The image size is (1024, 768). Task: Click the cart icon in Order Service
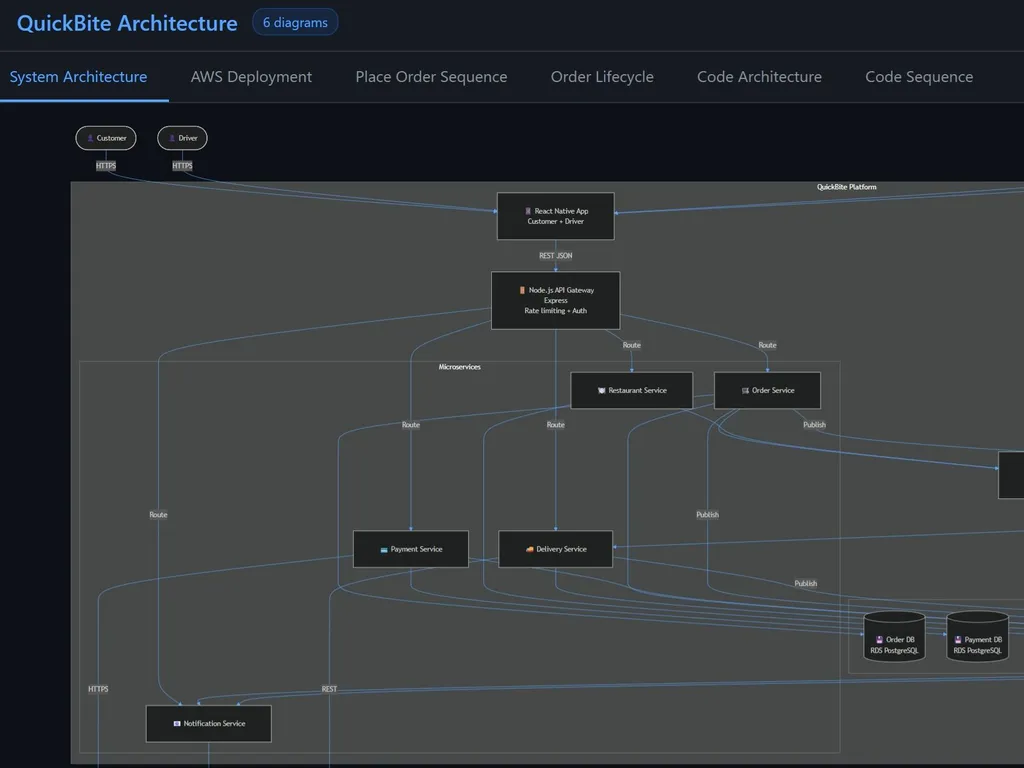pos(745,391)
